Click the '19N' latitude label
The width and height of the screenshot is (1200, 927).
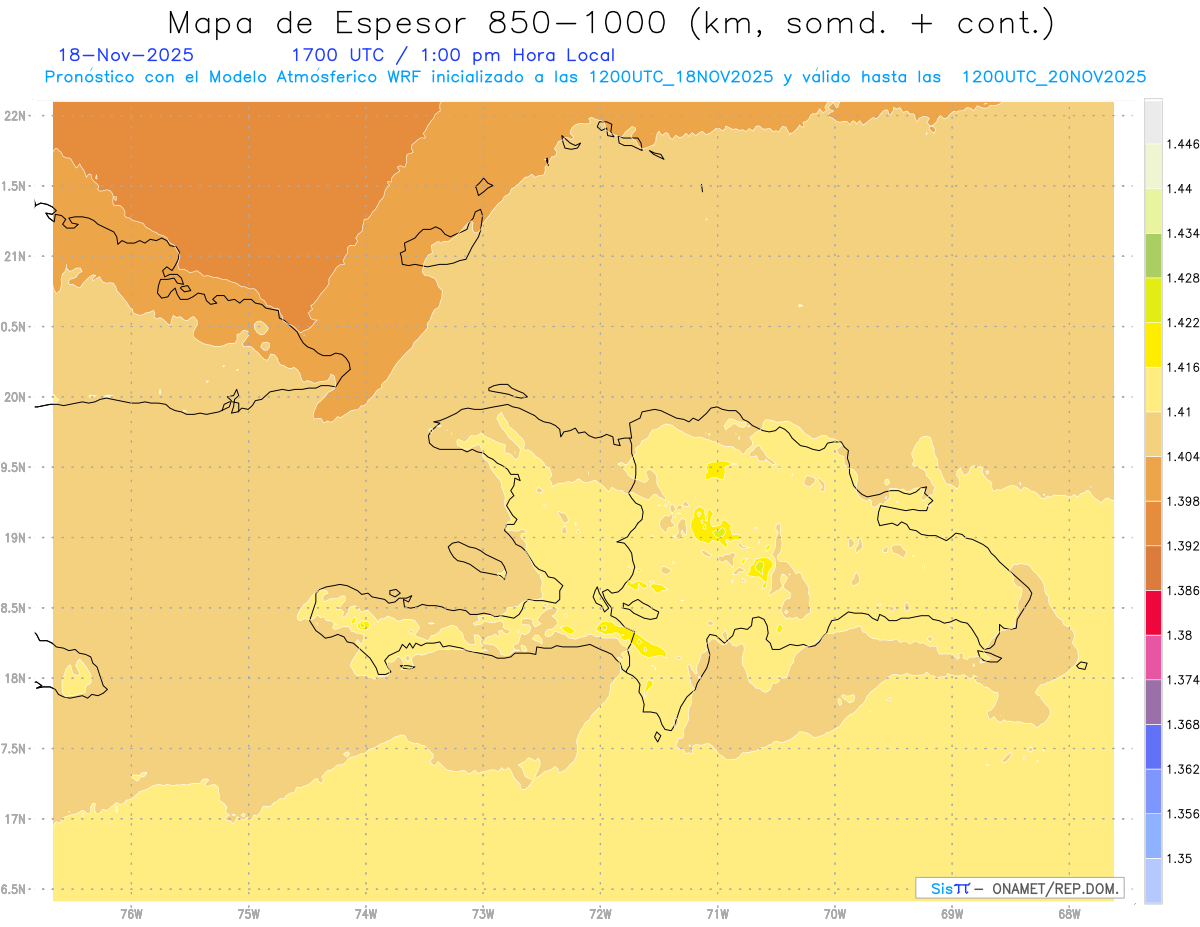15,538
